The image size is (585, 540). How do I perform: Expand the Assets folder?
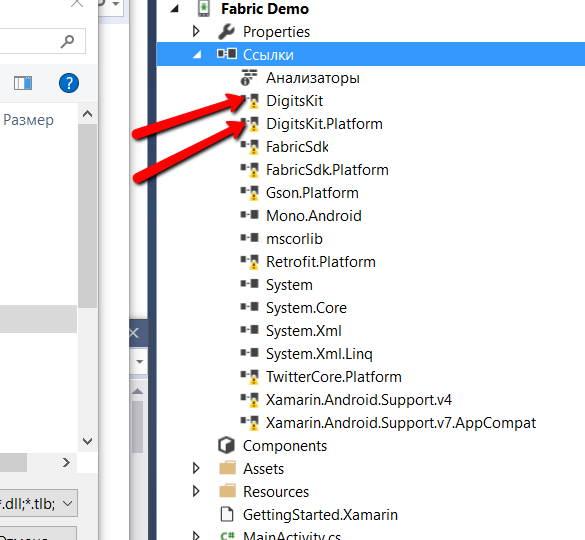tap(196, 468)
